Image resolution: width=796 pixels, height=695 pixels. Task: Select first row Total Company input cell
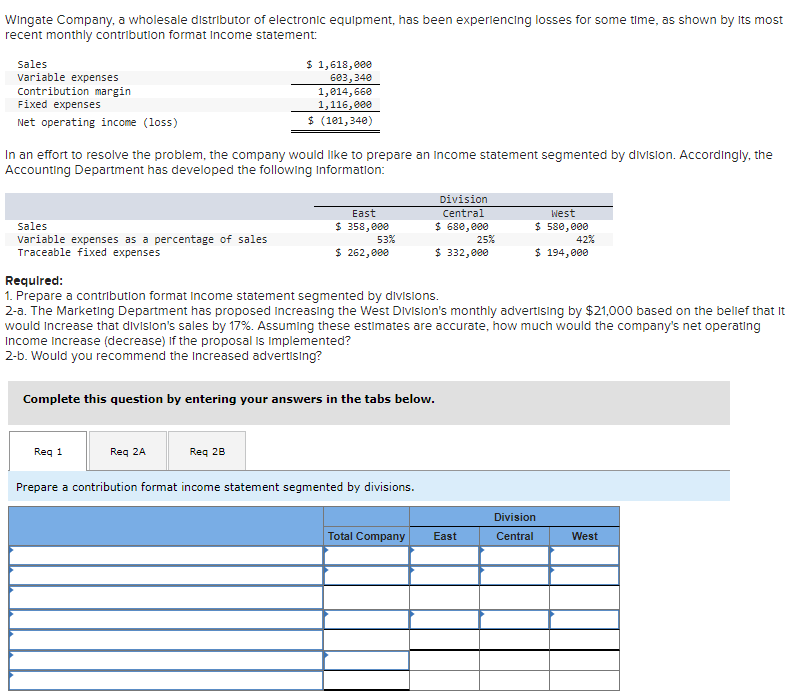(367, 556)
